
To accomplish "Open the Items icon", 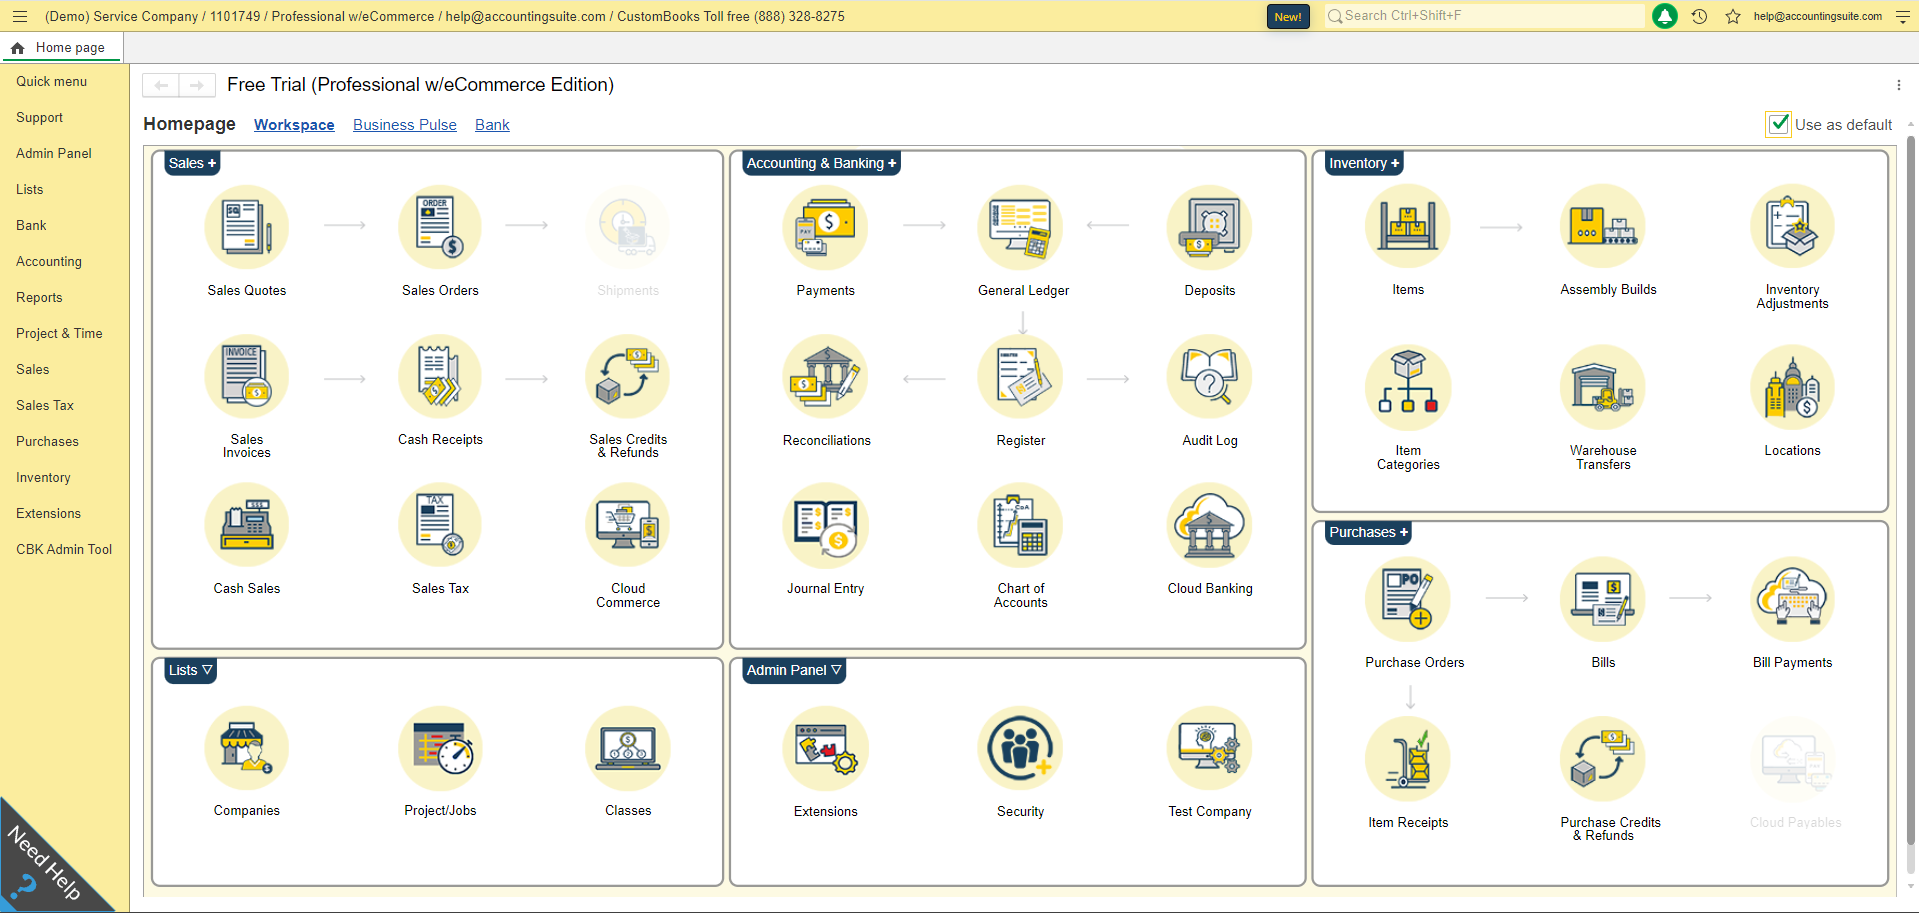I will pos(1408,227).
